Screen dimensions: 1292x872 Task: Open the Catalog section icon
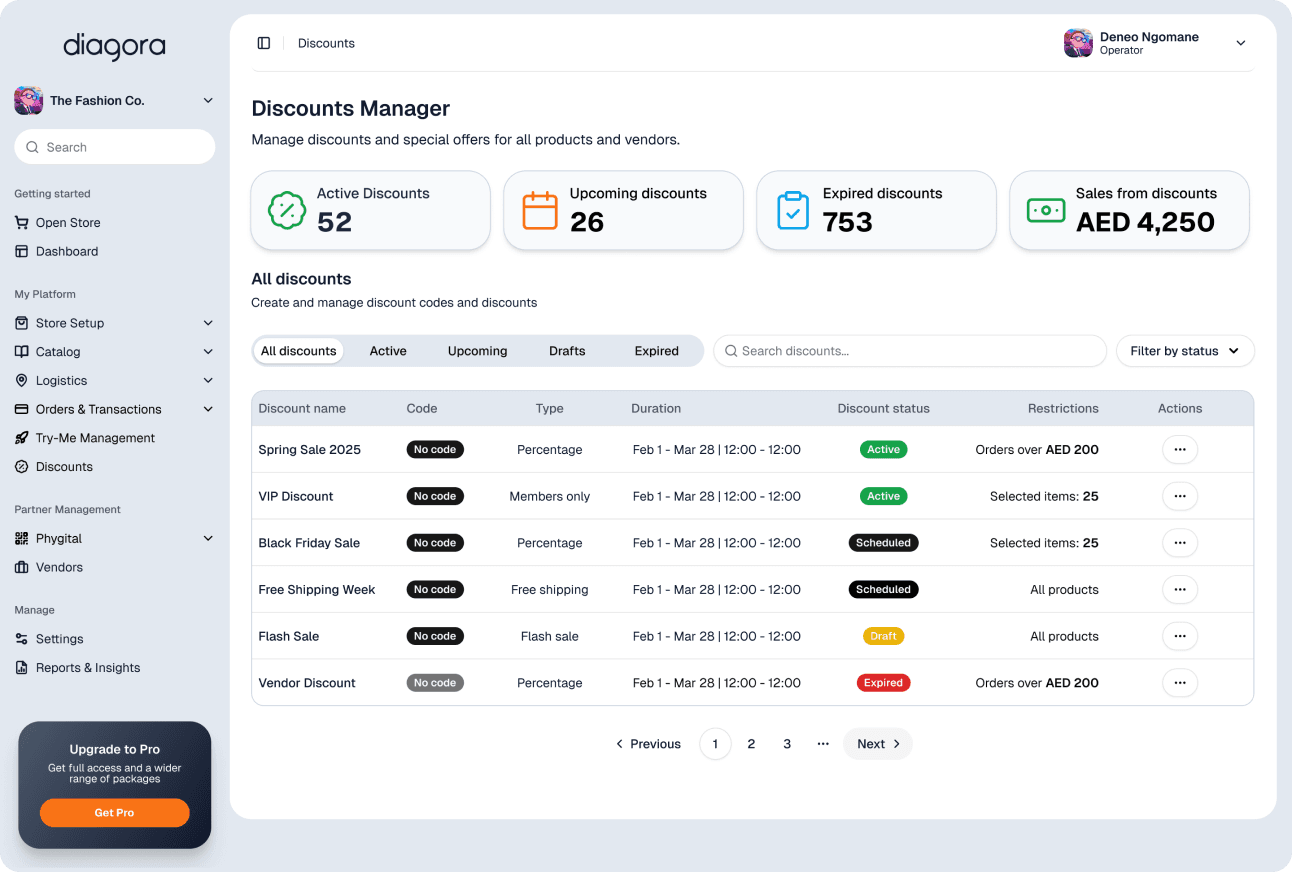click(x=22, y=351)
